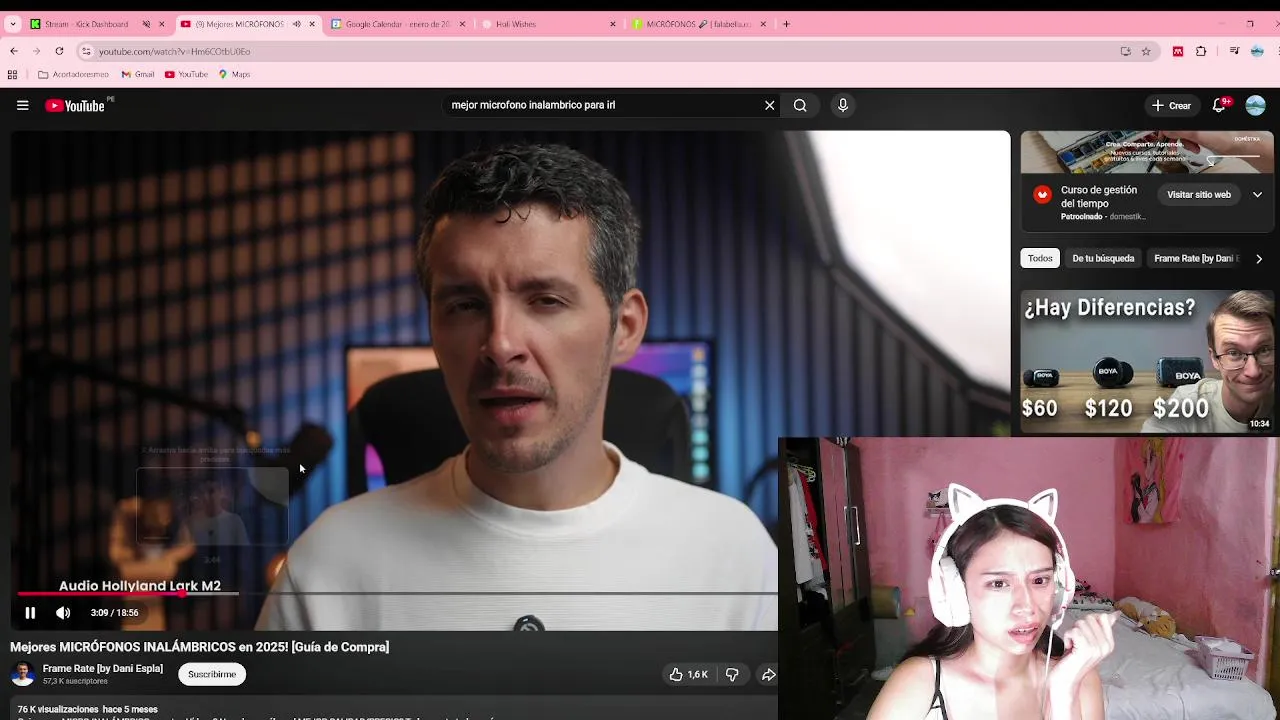
Task: Close the Holi Wishes tab
Action: click(x=613, y=24)
